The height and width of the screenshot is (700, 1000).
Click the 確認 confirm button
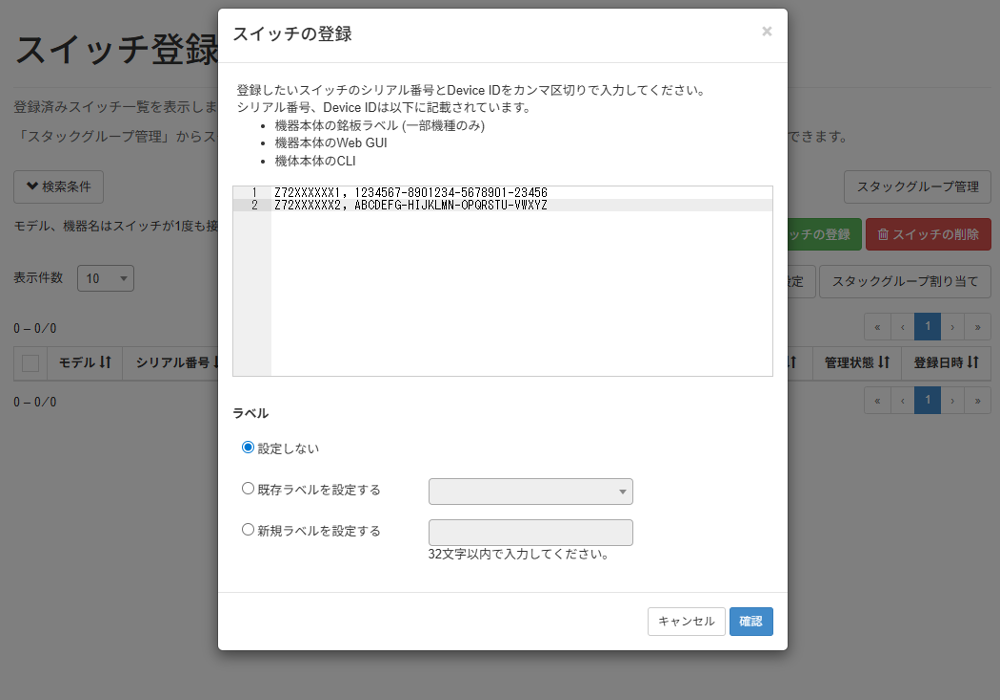point(751,621)
